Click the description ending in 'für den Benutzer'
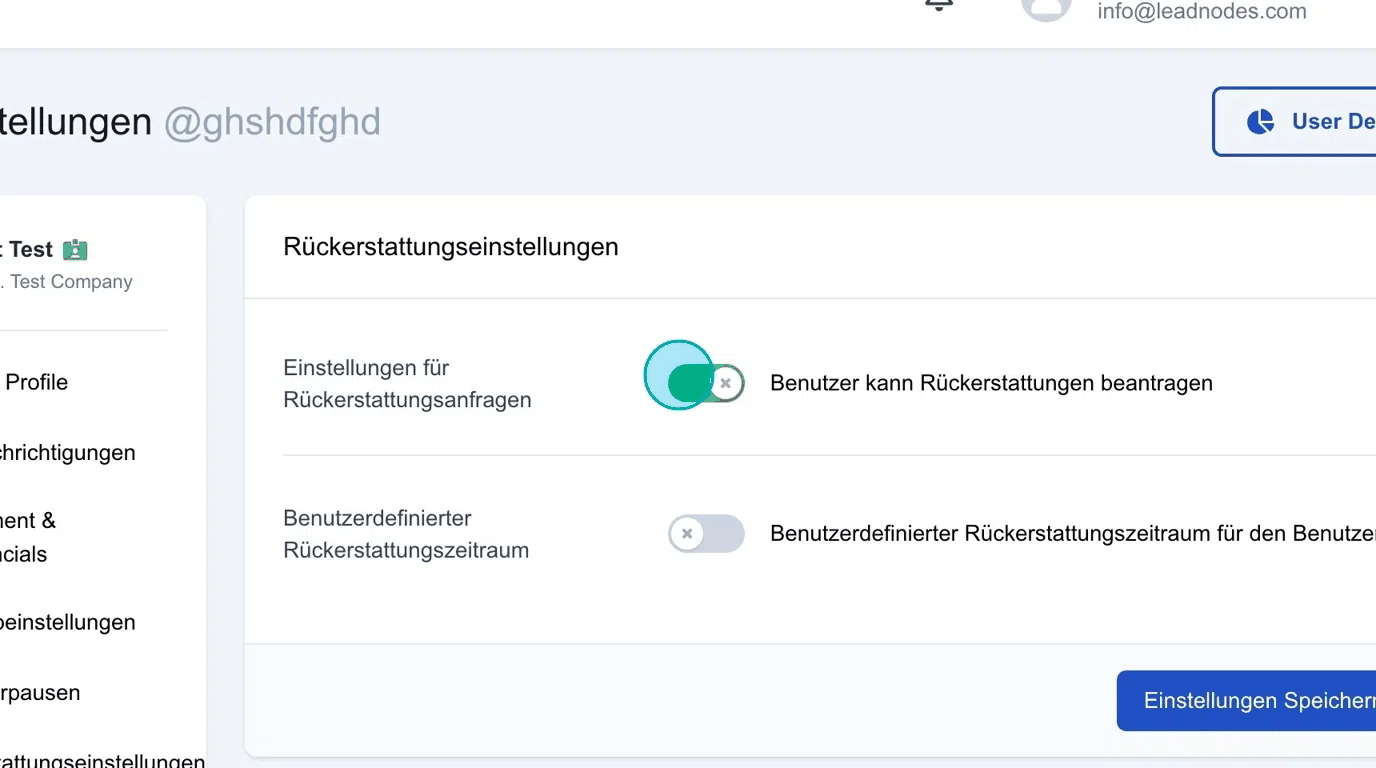The height and width of the screenshot is (768, 1376). pos(1073,534)
